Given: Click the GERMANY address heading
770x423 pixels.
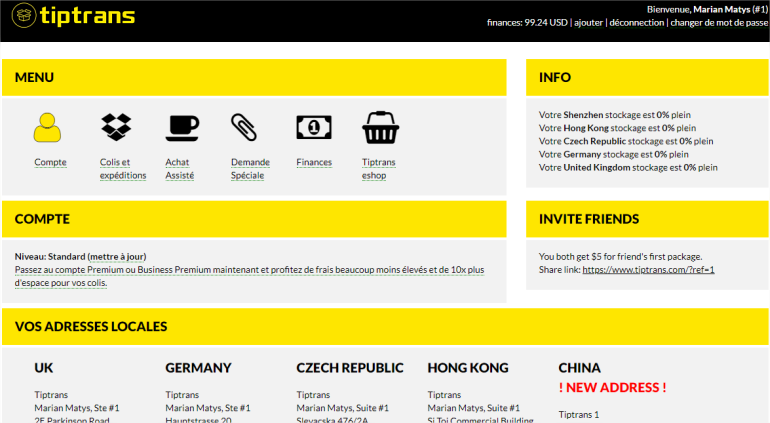Looking at the screenshot, I should [x=198, y=368].
